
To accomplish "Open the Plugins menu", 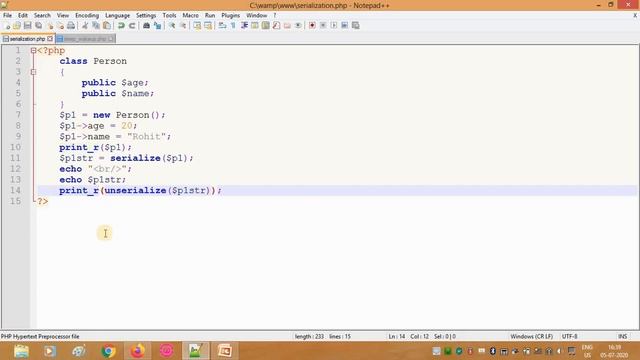I will coord(231,16).
